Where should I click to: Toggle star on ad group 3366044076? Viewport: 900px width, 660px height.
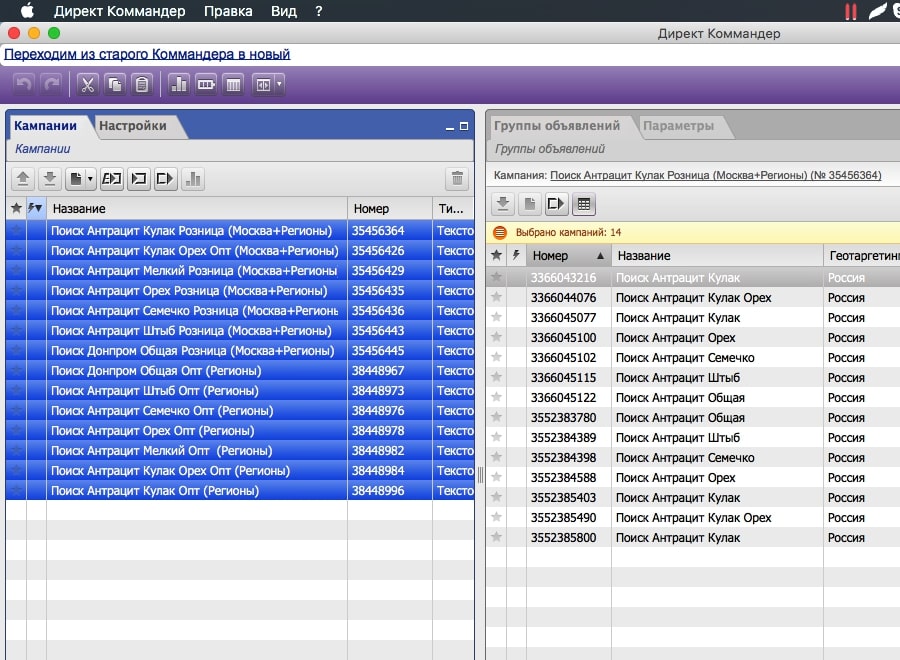pos(497,298)
